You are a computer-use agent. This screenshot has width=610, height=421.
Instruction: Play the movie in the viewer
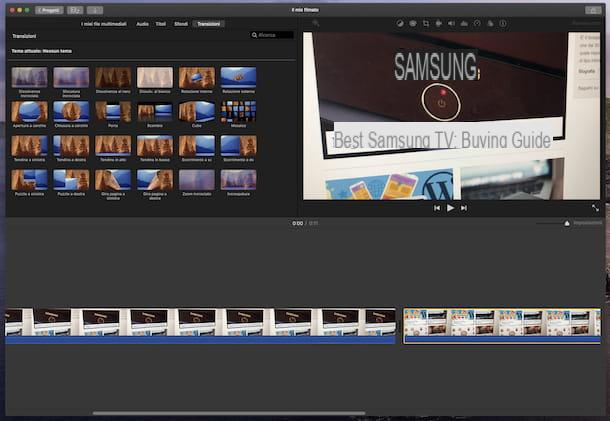pos(450,208)
